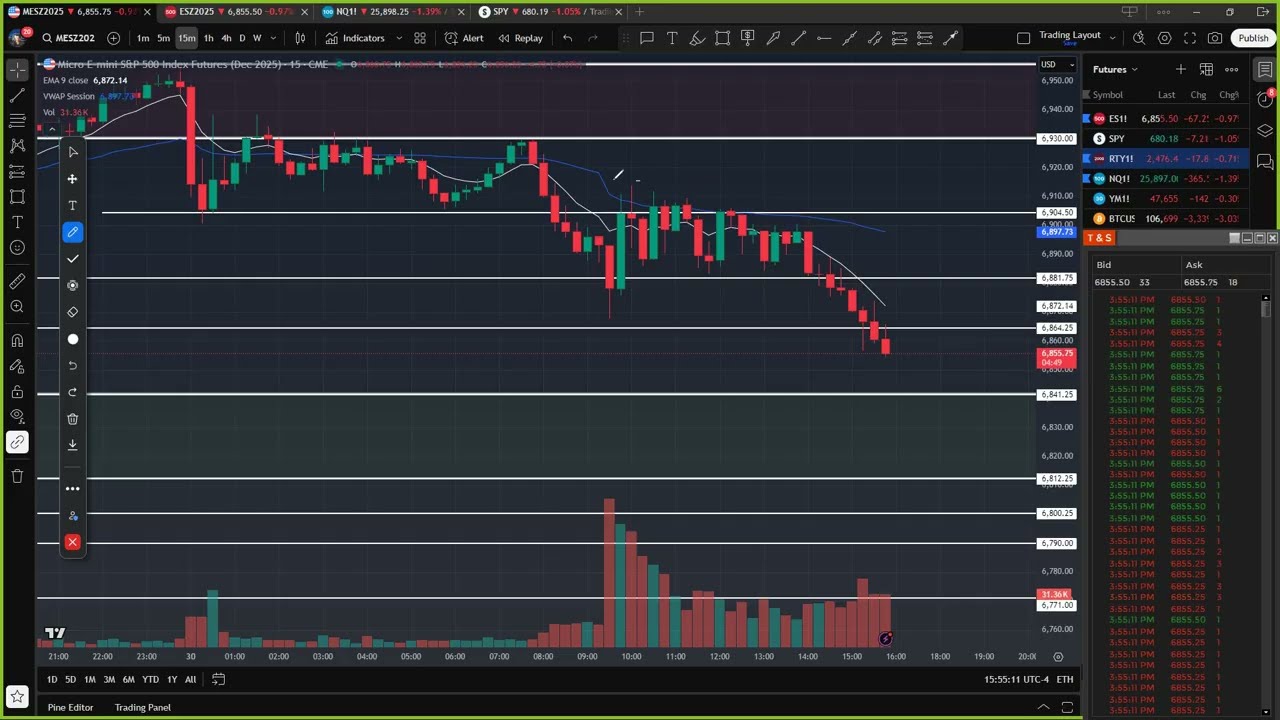Open the candlestick chart type menu
The width and height of the screenshot is (1280, 720).
(300, 38)
